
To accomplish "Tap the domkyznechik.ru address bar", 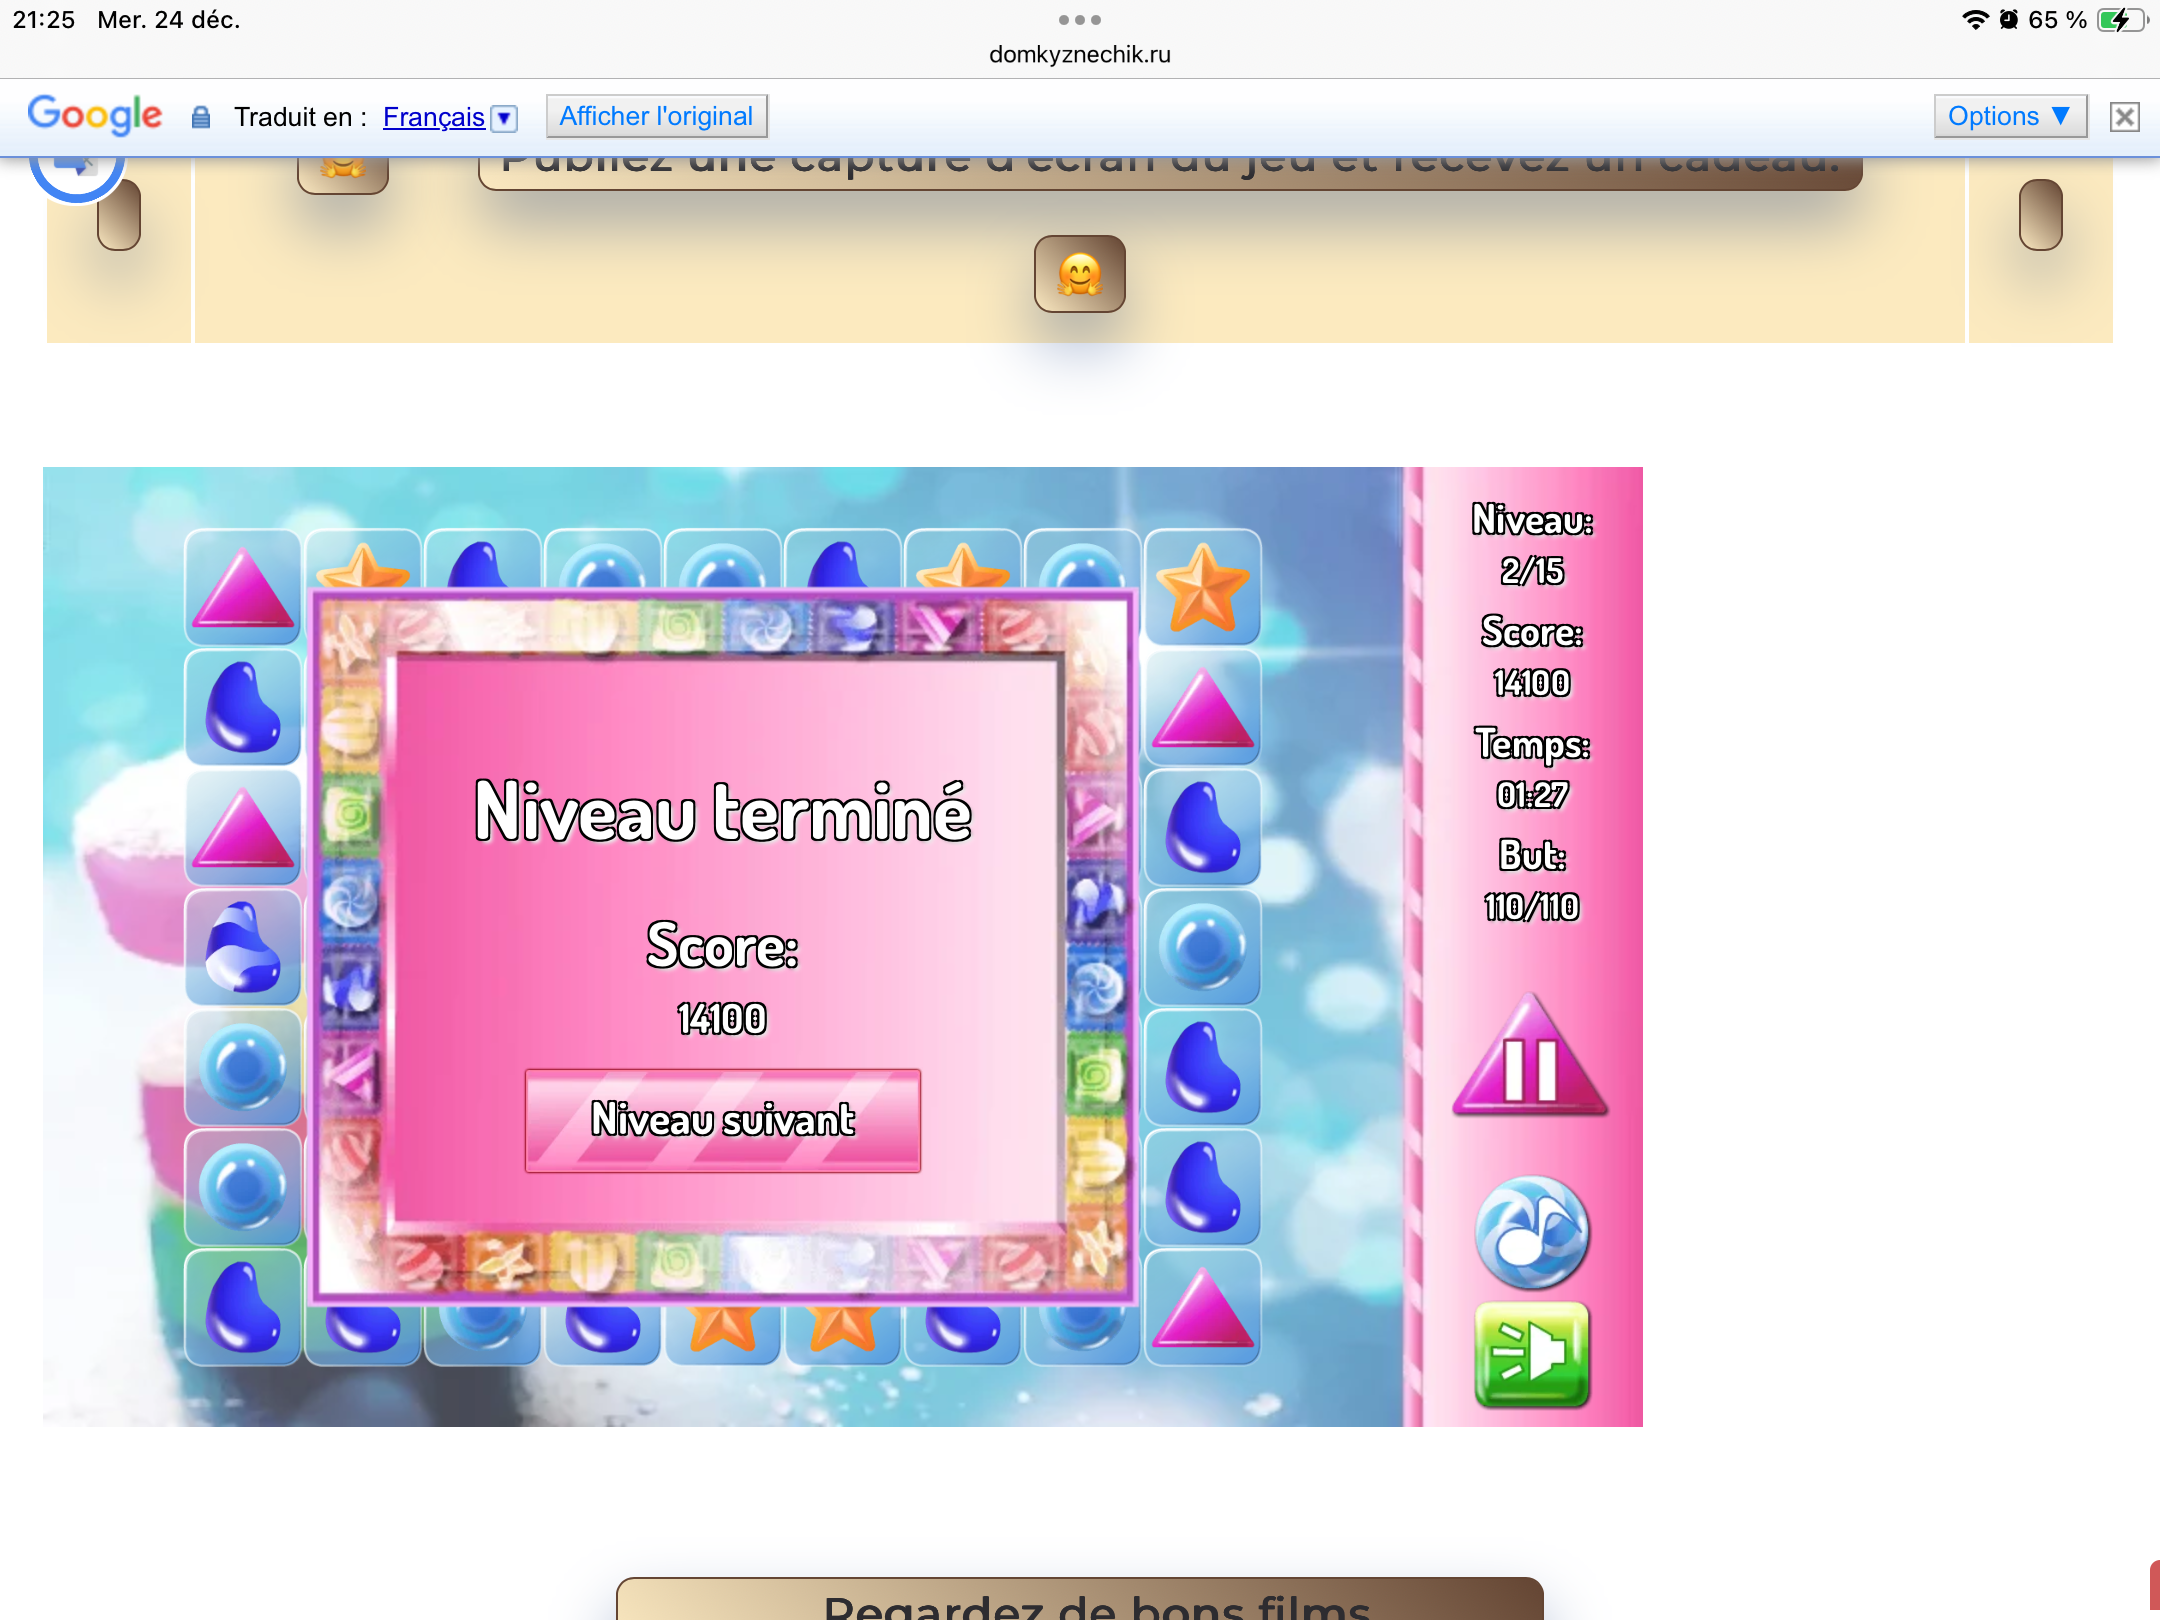I will tap(1079, 55).
